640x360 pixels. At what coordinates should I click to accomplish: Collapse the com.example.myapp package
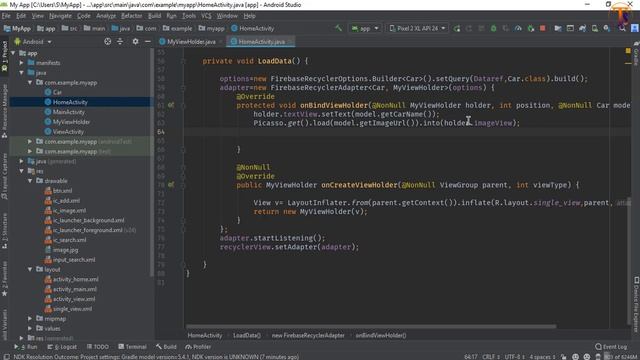tap(30, 82)
